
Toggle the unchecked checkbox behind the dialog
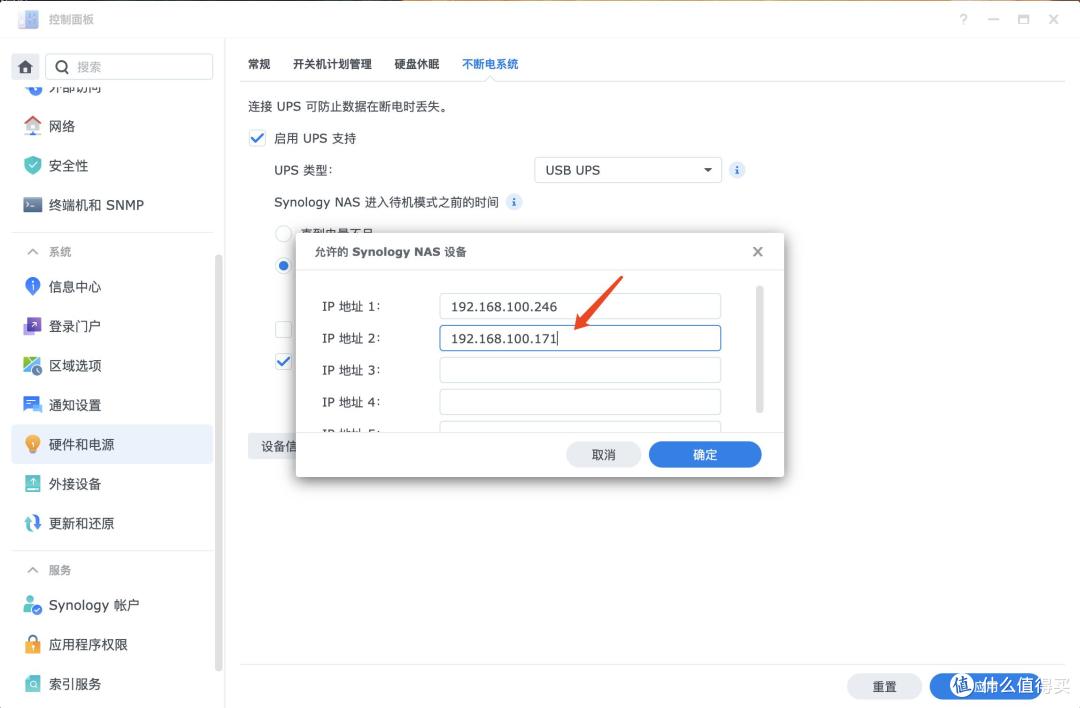[x=283, y=329]
